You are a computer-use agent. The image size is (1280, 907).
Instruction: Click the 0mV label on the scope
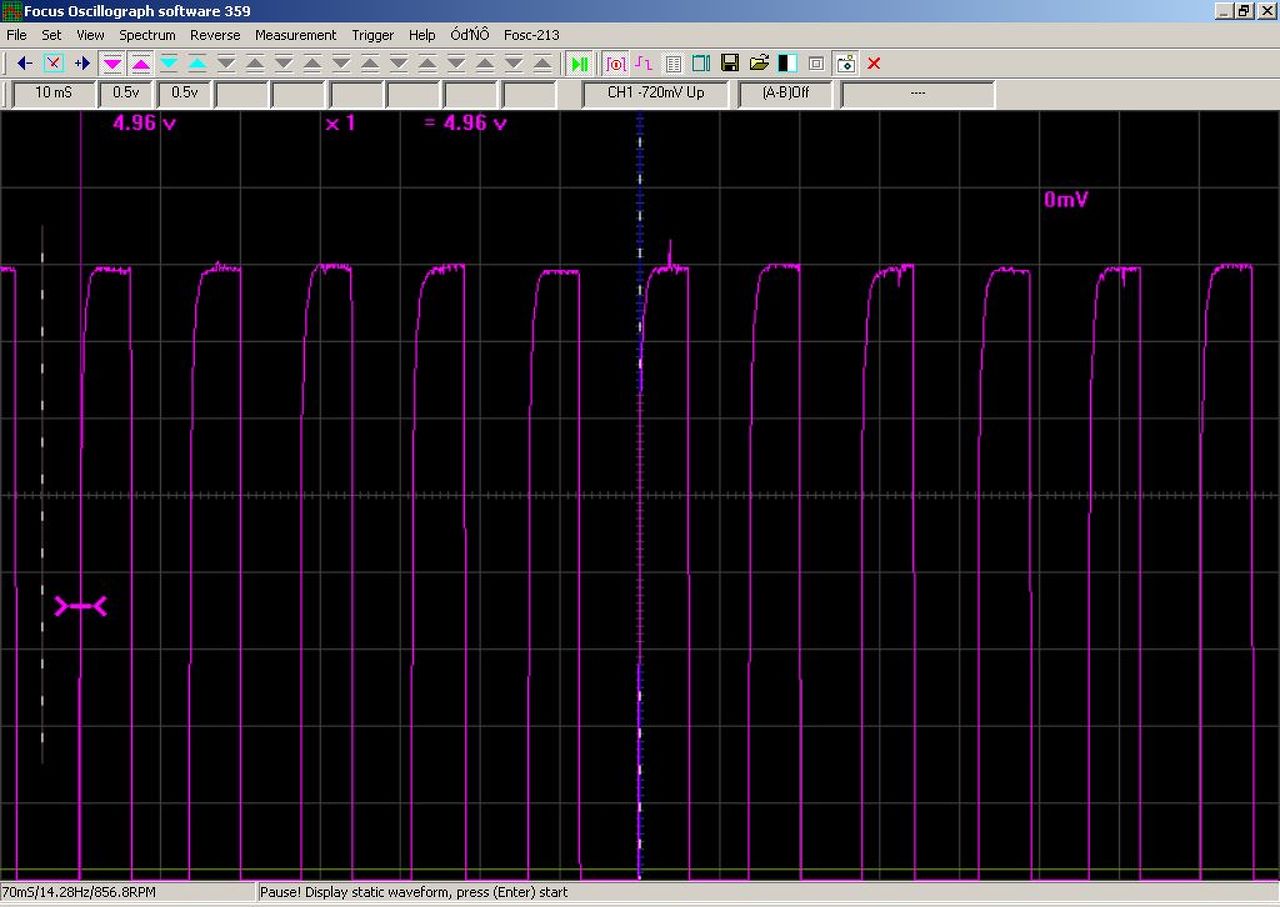tap(1066, 200)
